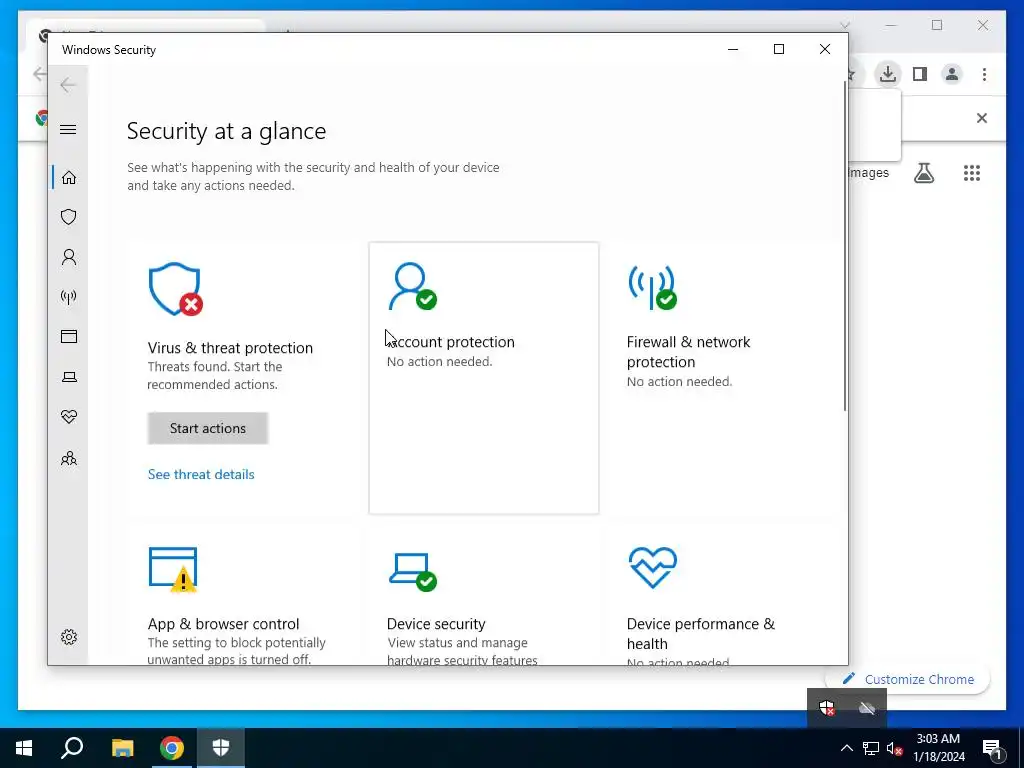Open Firewall & network protection heading
Viewport: 1024px width, 768px height.
(688, 351)
